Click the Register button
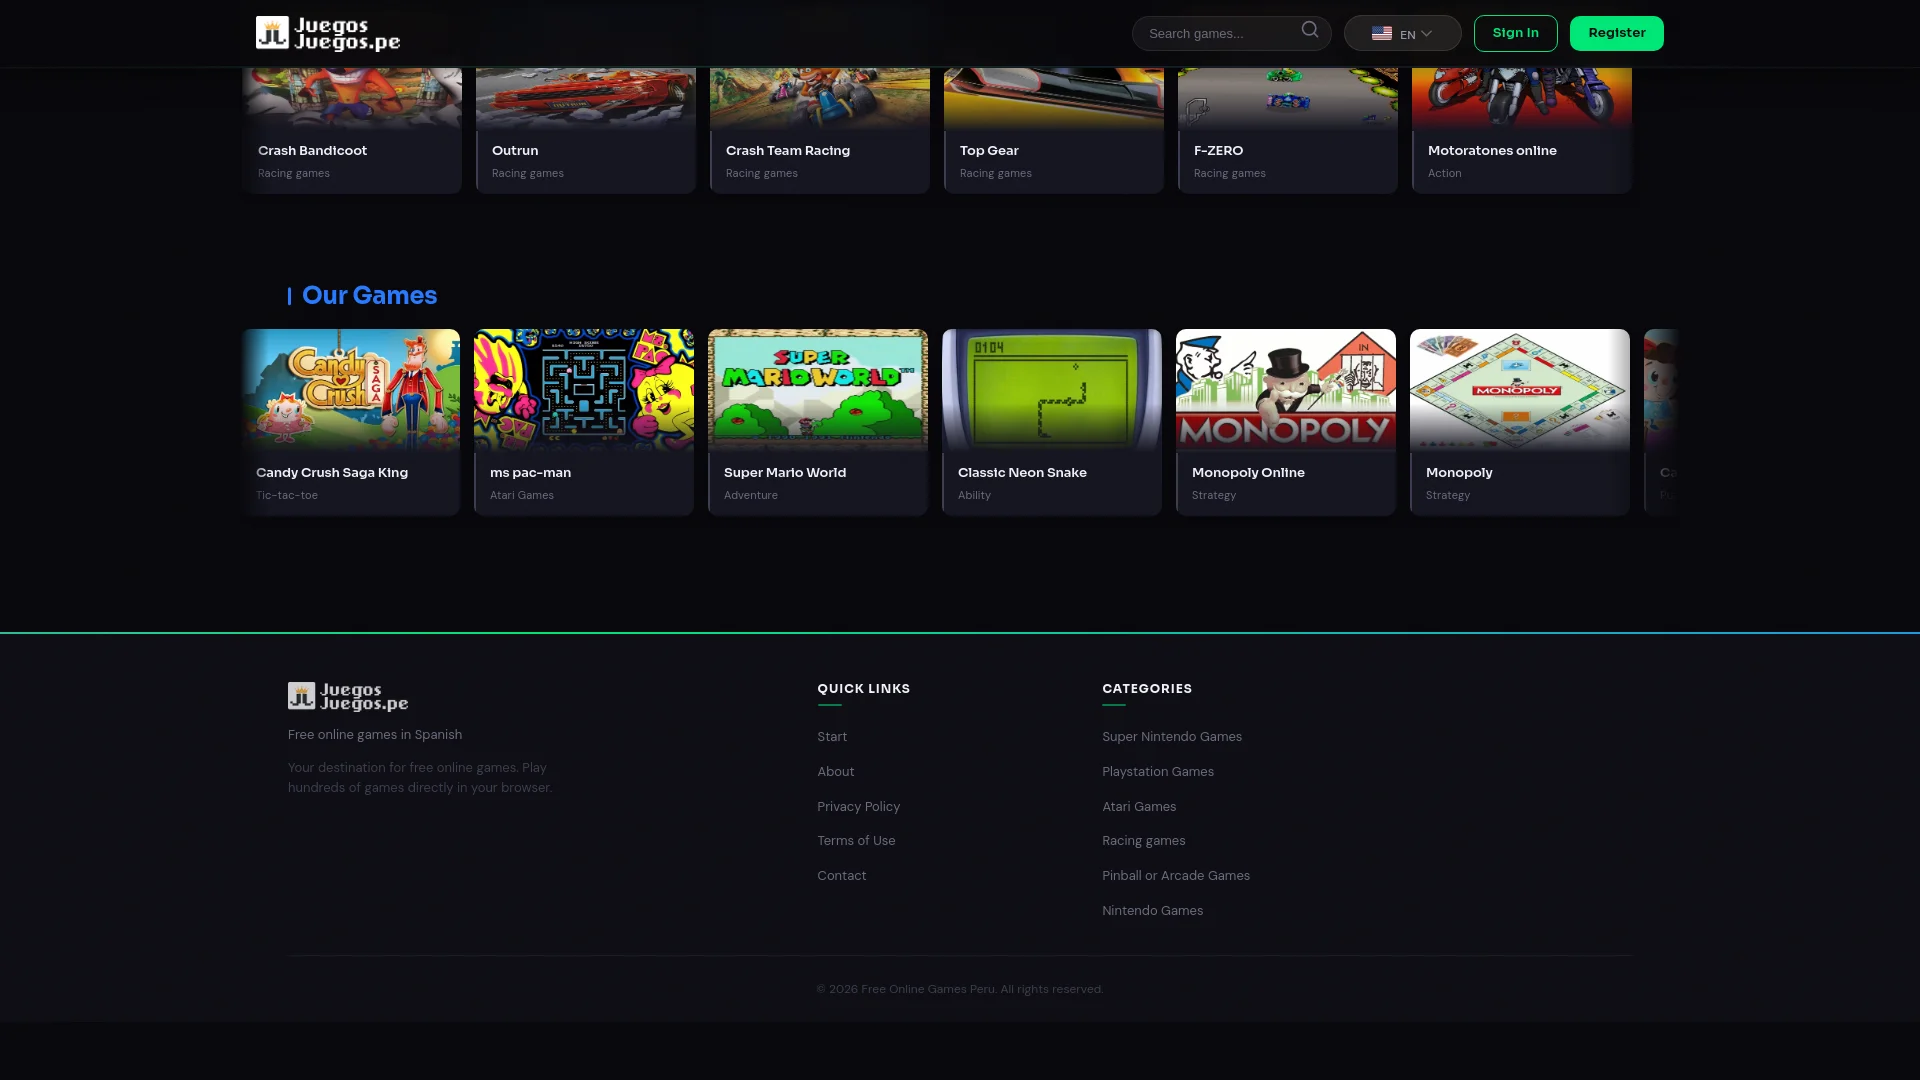The image size is (1920, 1080). coord(1616,33)
